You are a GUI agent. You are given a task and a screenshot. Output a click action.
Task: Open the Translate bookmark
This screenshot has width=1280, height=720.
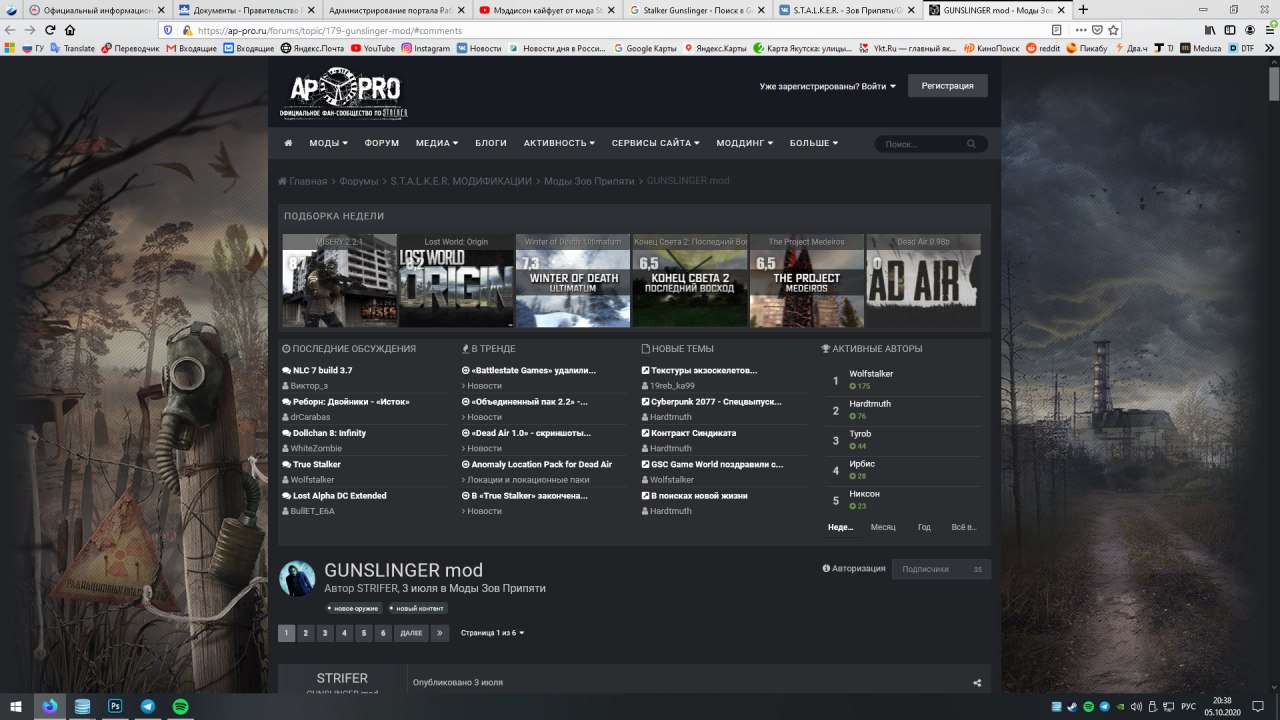point(72,48)
